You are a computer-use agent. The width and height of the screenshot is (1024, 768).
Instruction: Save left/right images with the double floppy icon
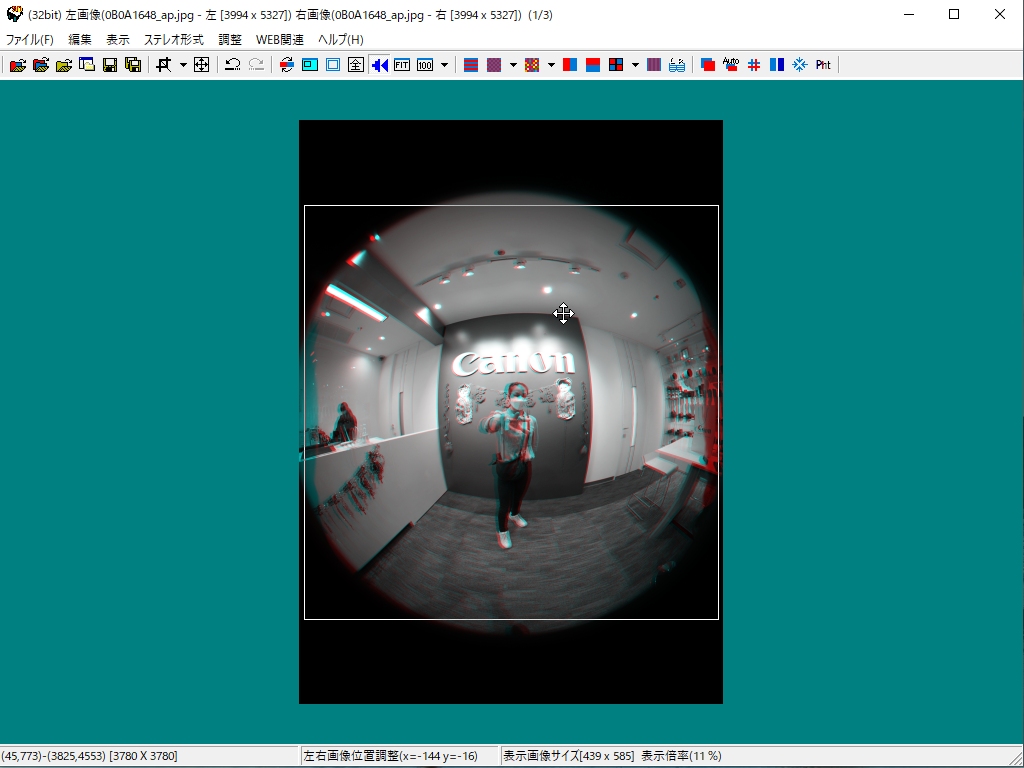pyautogui.click(x=133, y=65)
